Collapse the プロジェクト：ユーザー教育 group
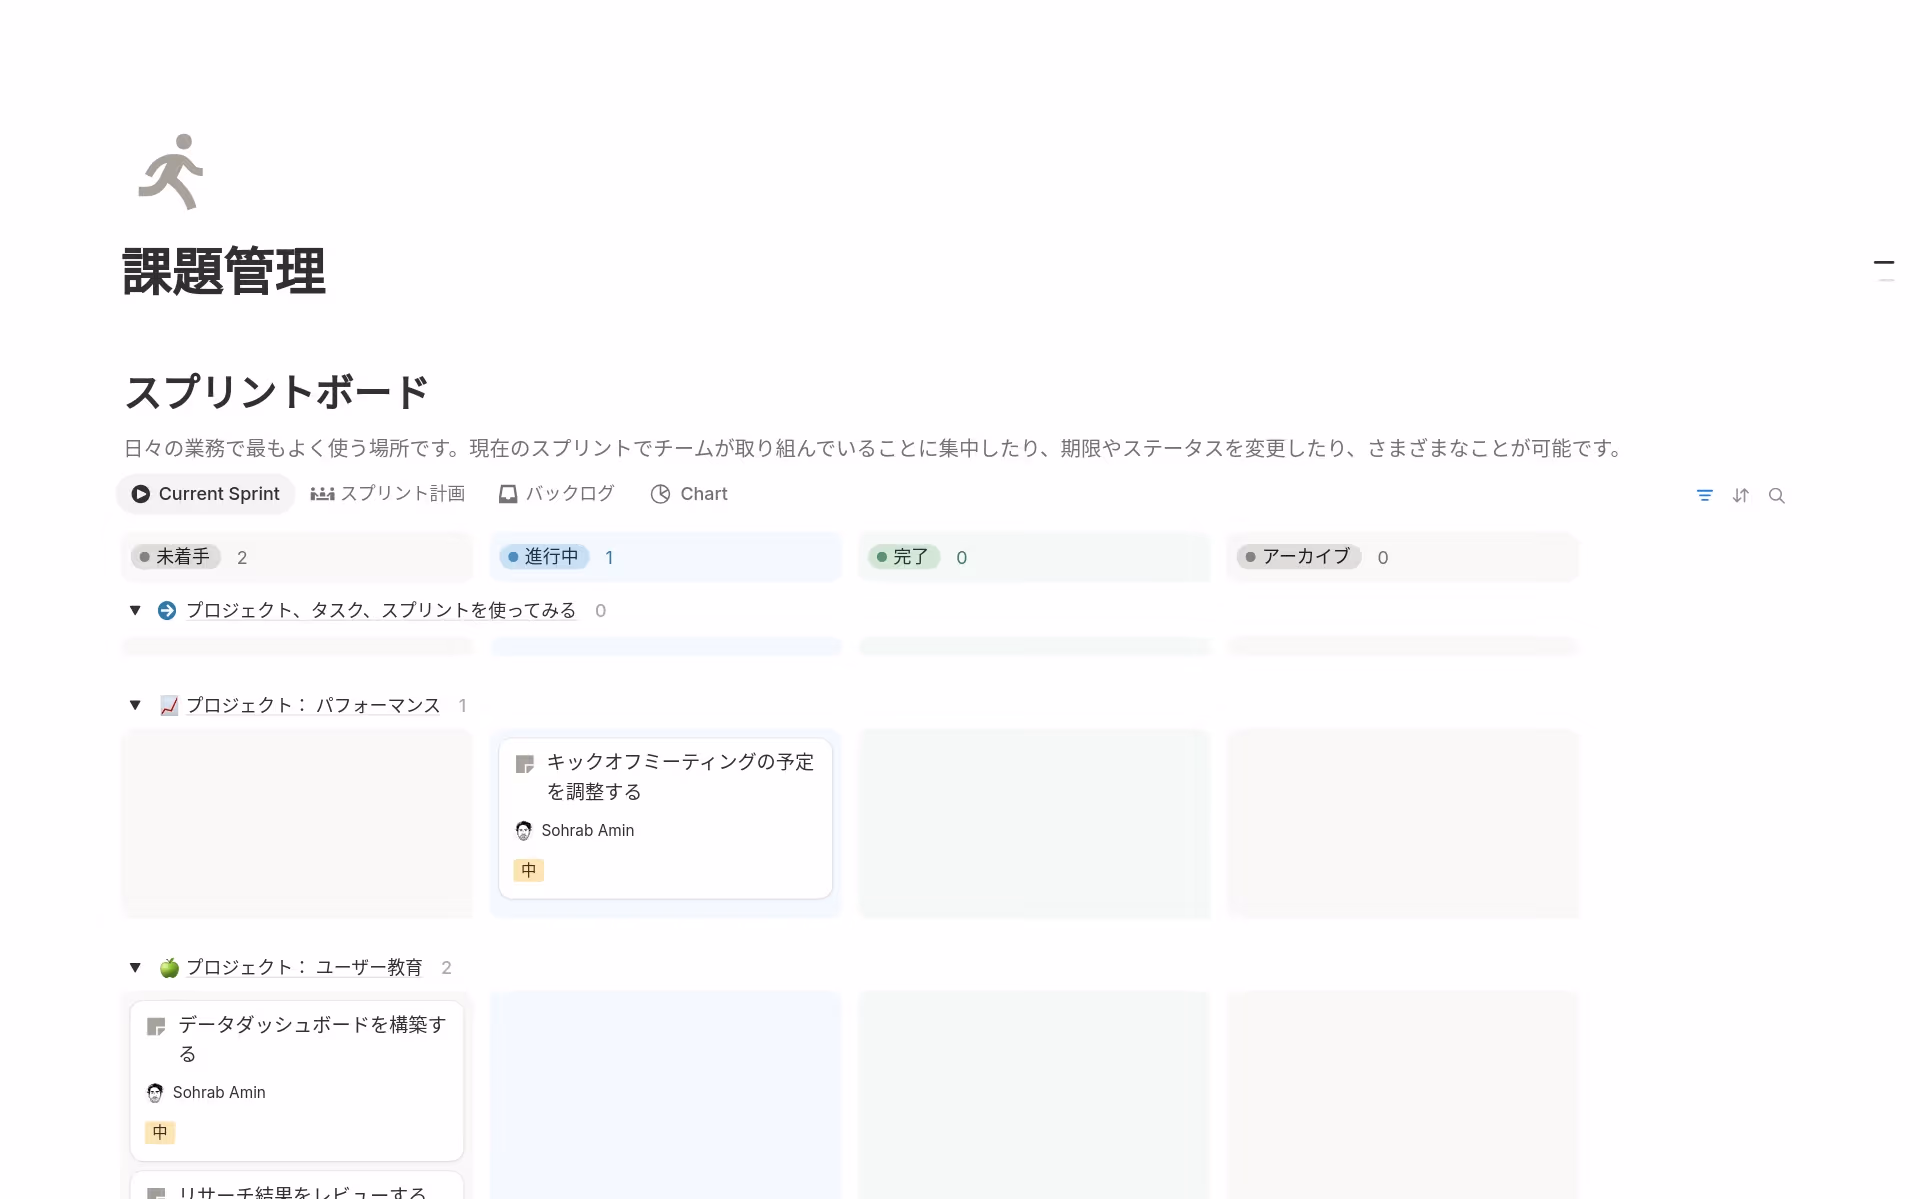The width and height of the screenshot is (1920, 1199). click(135, 967)
